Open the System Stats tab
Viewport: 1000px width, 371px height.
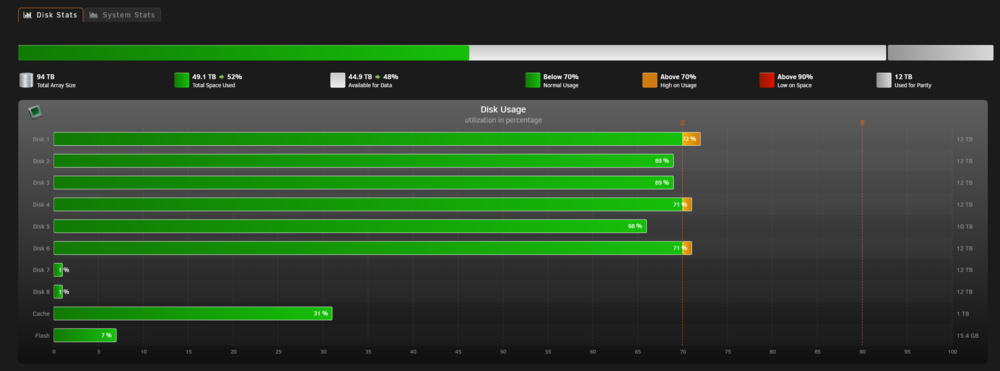tap(122, 15)
